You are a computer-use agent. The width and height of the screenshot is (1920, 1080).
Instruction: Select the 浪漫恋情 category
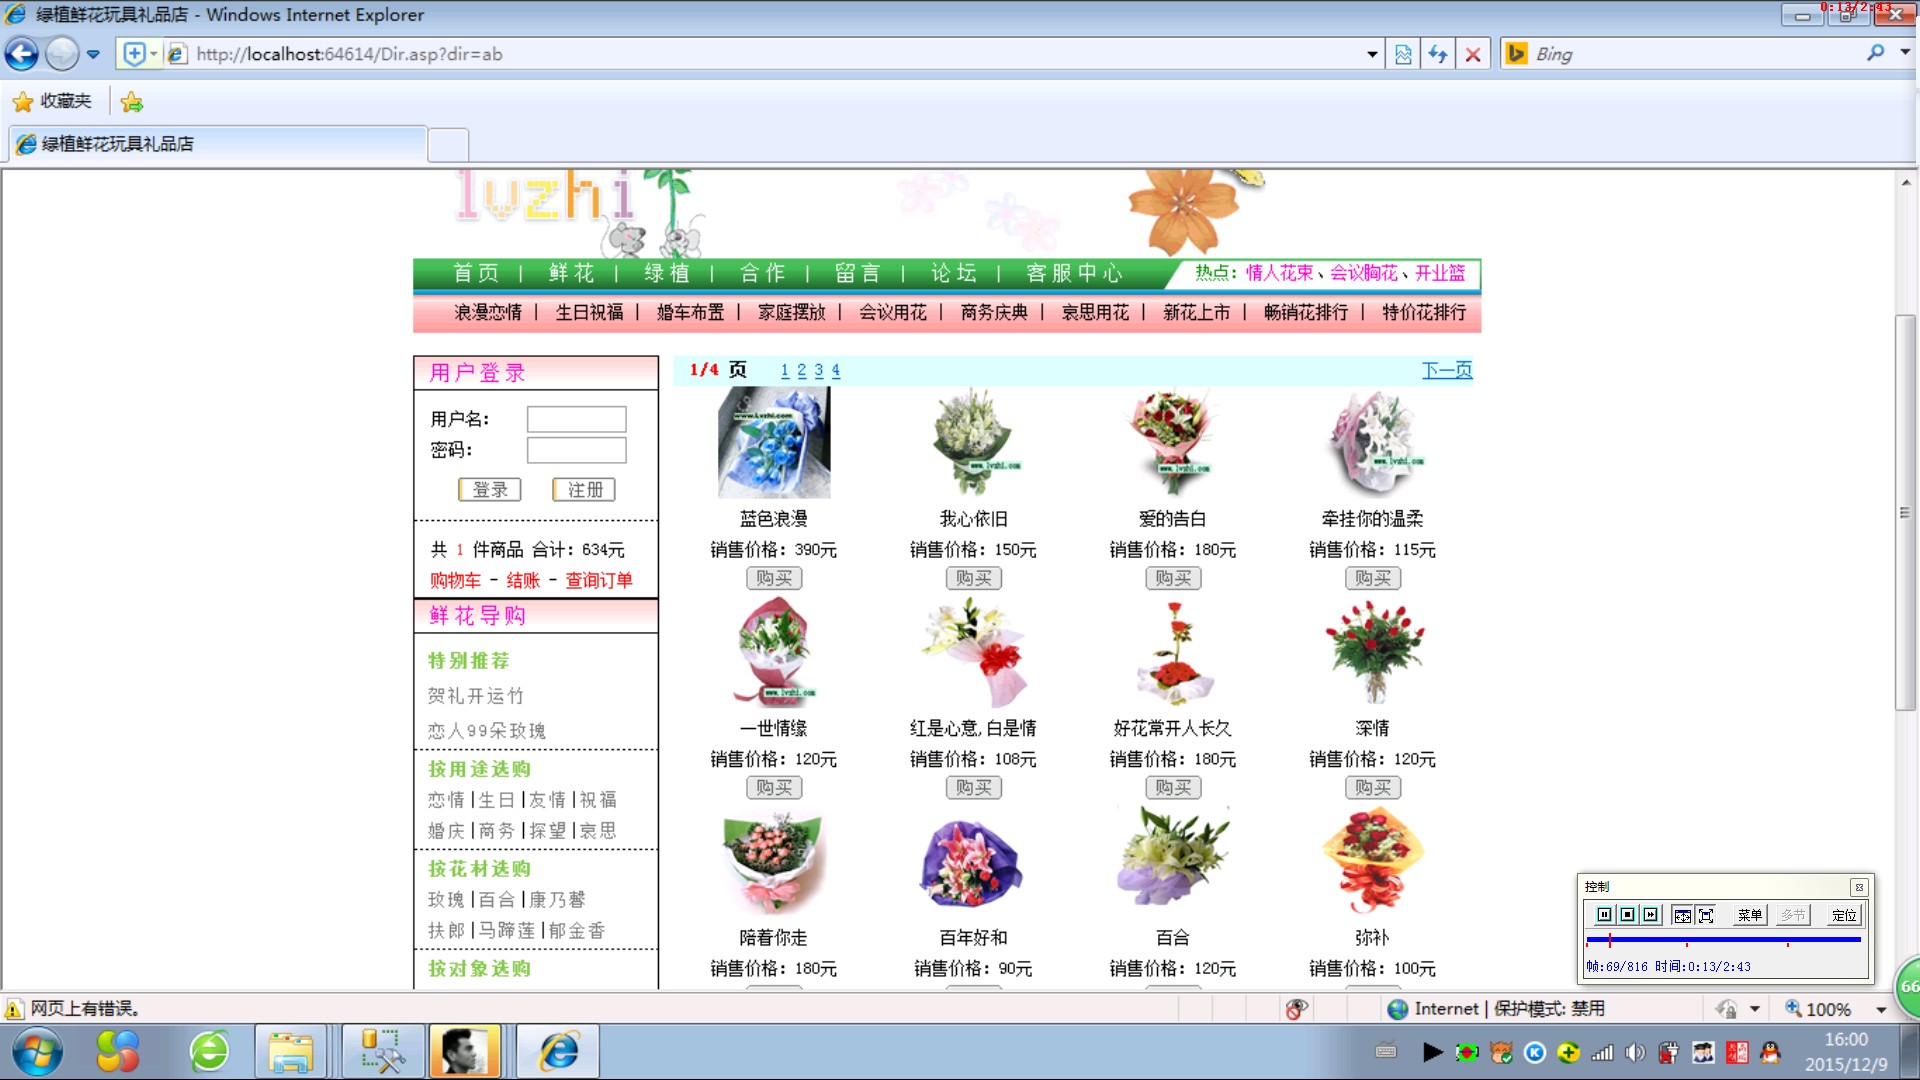pos(488,313)
